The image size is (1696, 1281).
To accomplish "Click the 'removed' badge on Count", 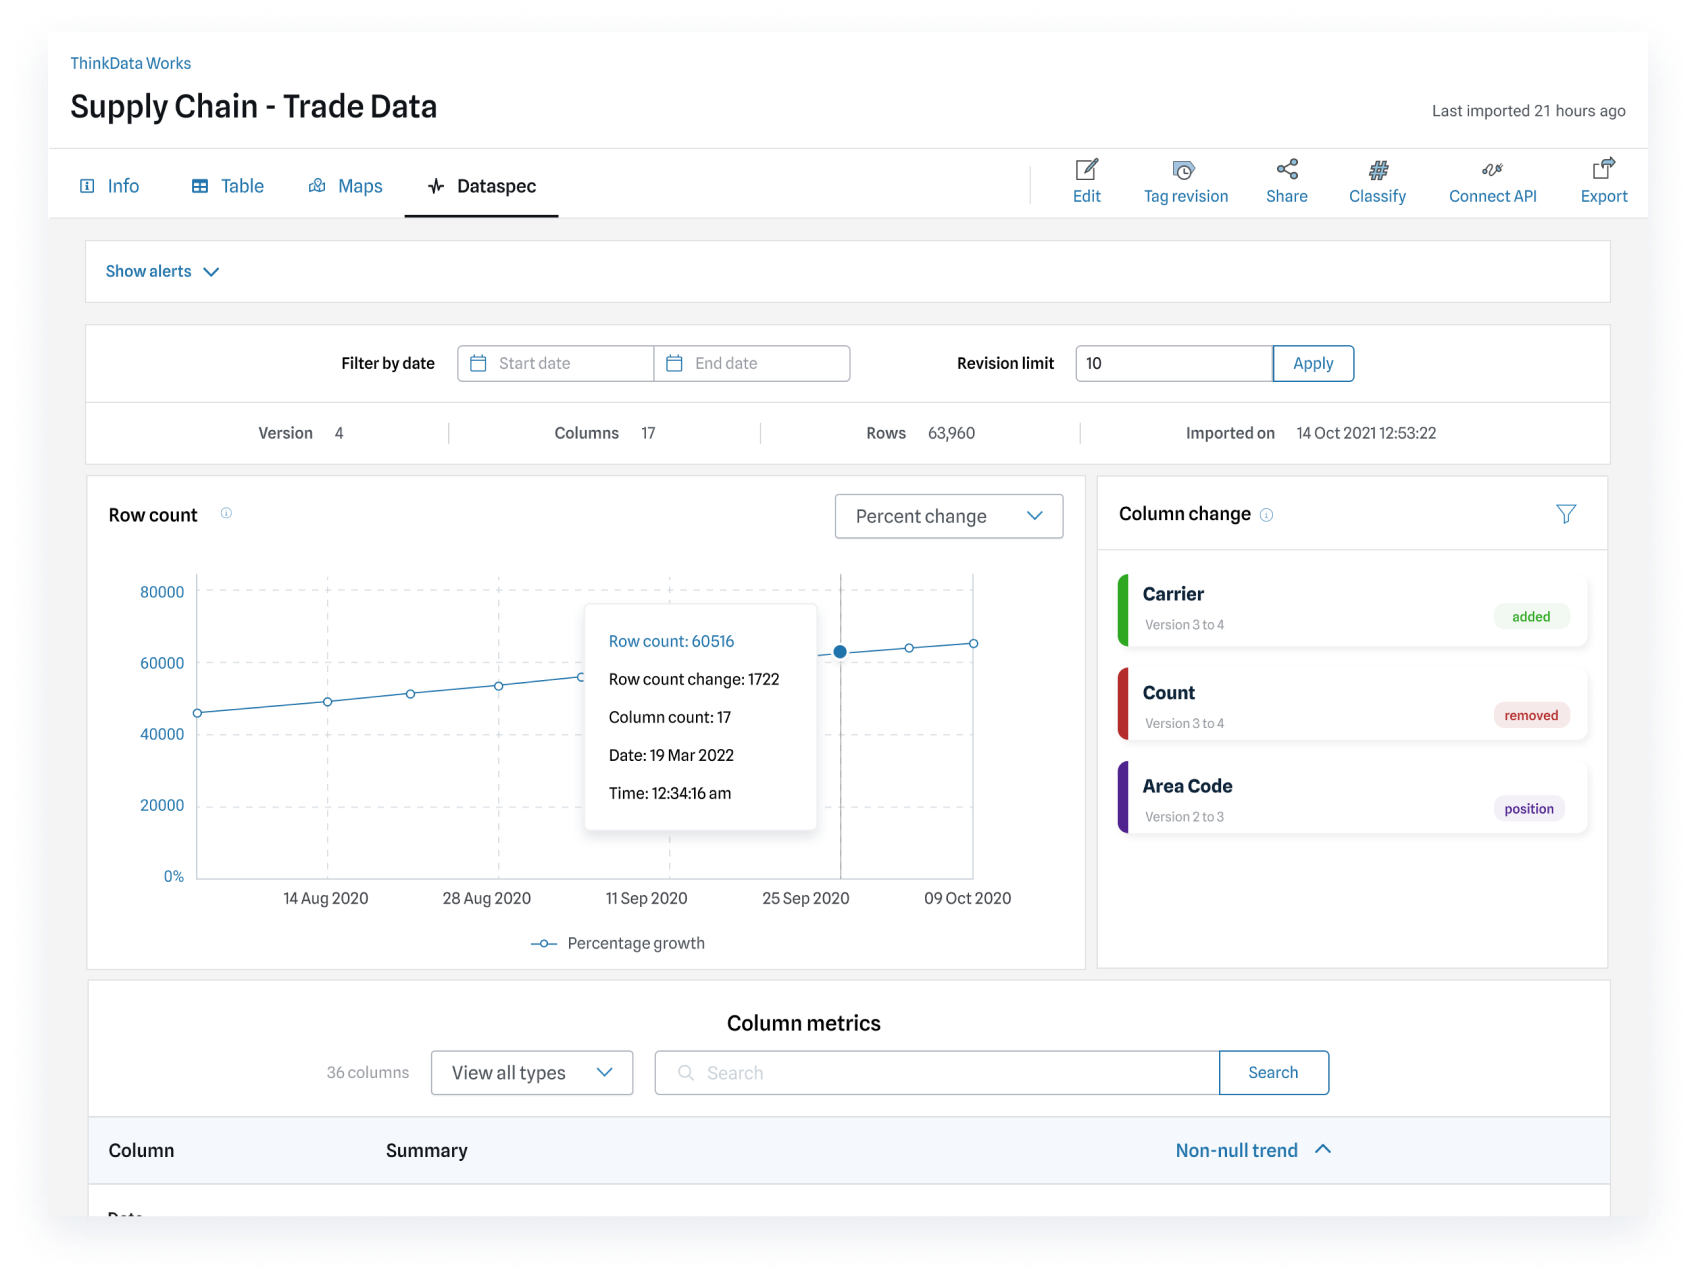I will tap(1531, 715).
